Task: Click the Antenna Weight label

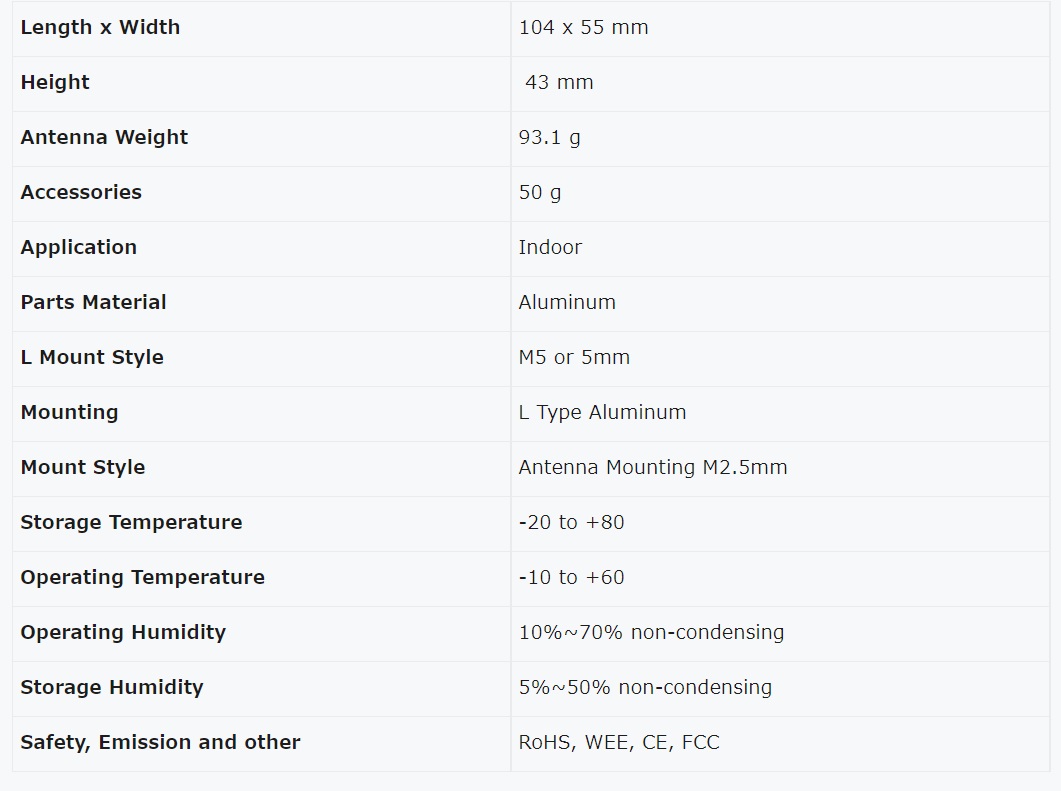Action: (x=104, y=137)
